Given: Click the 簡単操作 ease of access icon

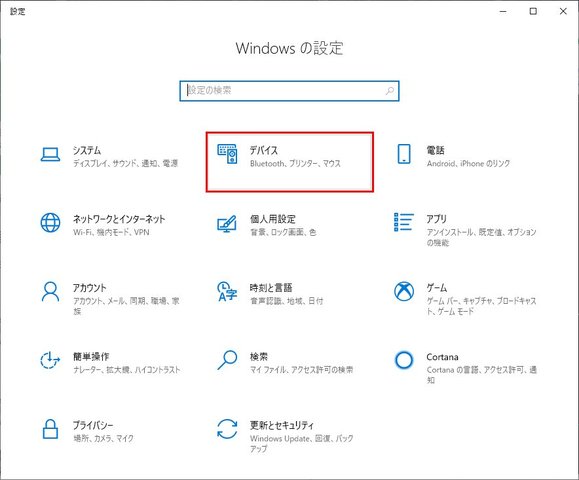Looking at the screenshot, I should tap(50, 360).
